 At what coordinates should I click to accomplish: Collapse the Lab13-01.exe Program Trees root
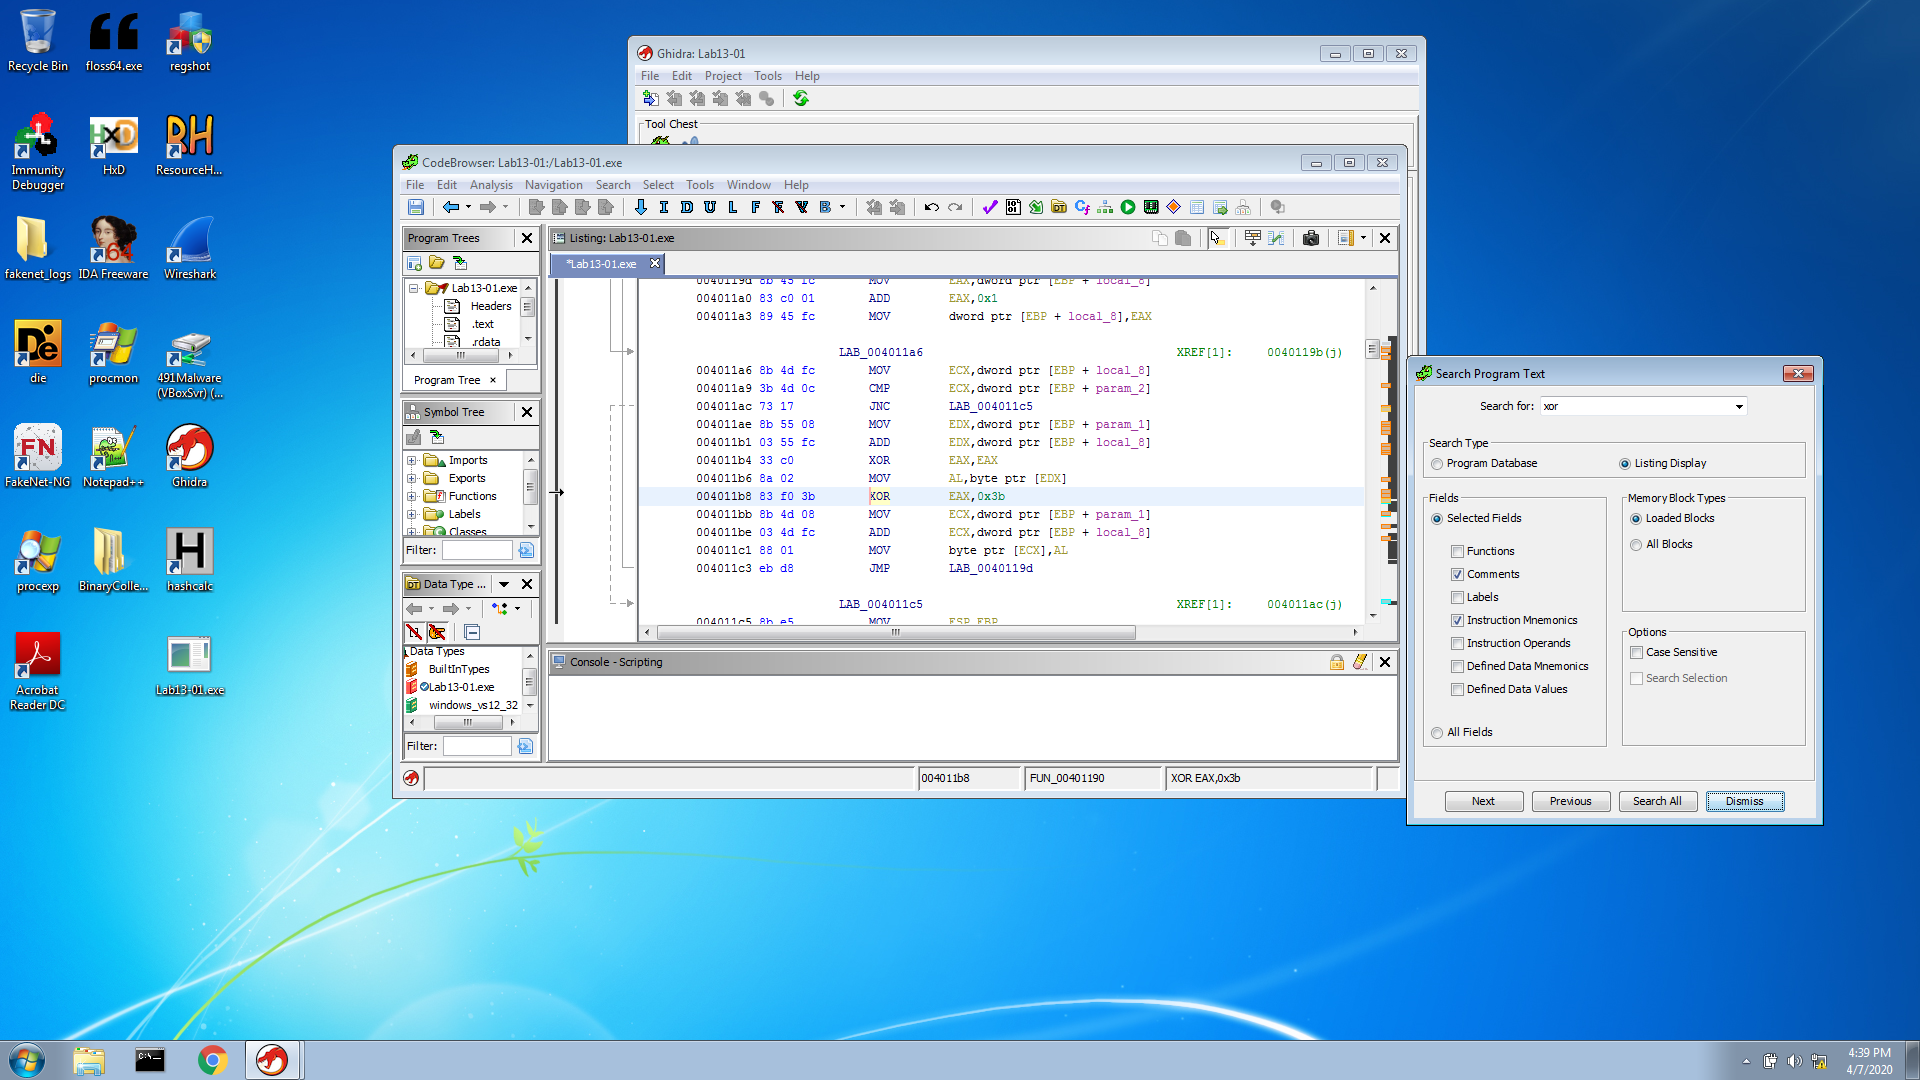point(413,288)
